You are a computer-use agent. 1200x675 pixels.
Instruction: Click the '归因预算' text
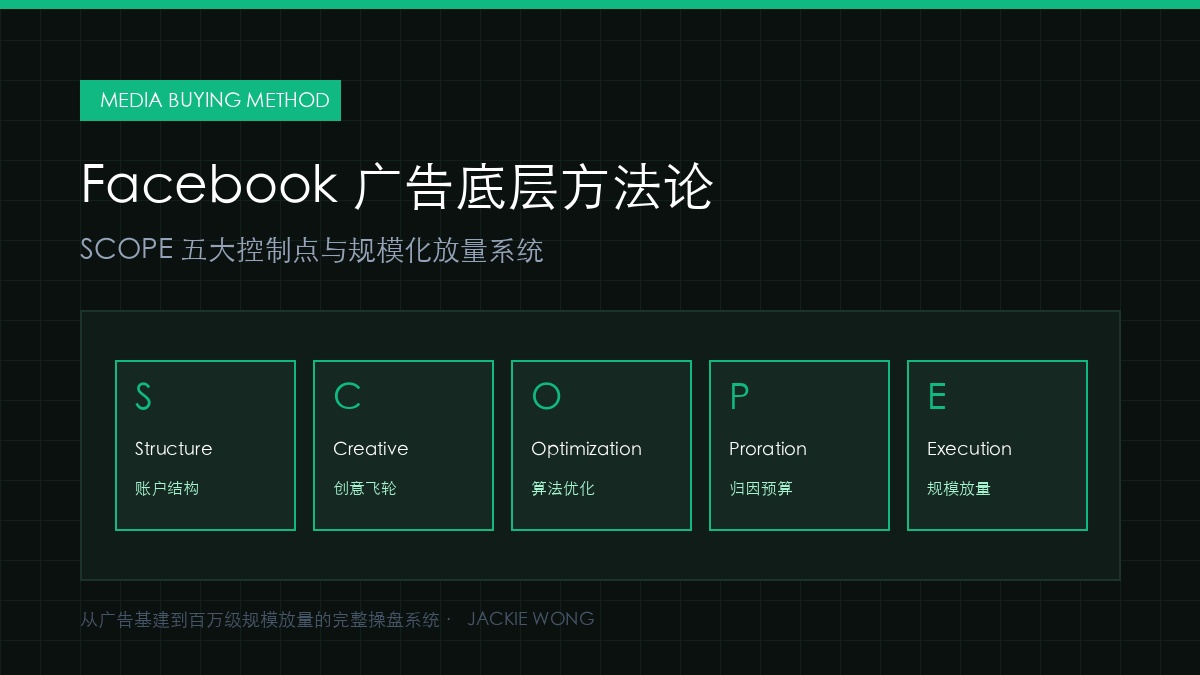[x=761, y=488]
